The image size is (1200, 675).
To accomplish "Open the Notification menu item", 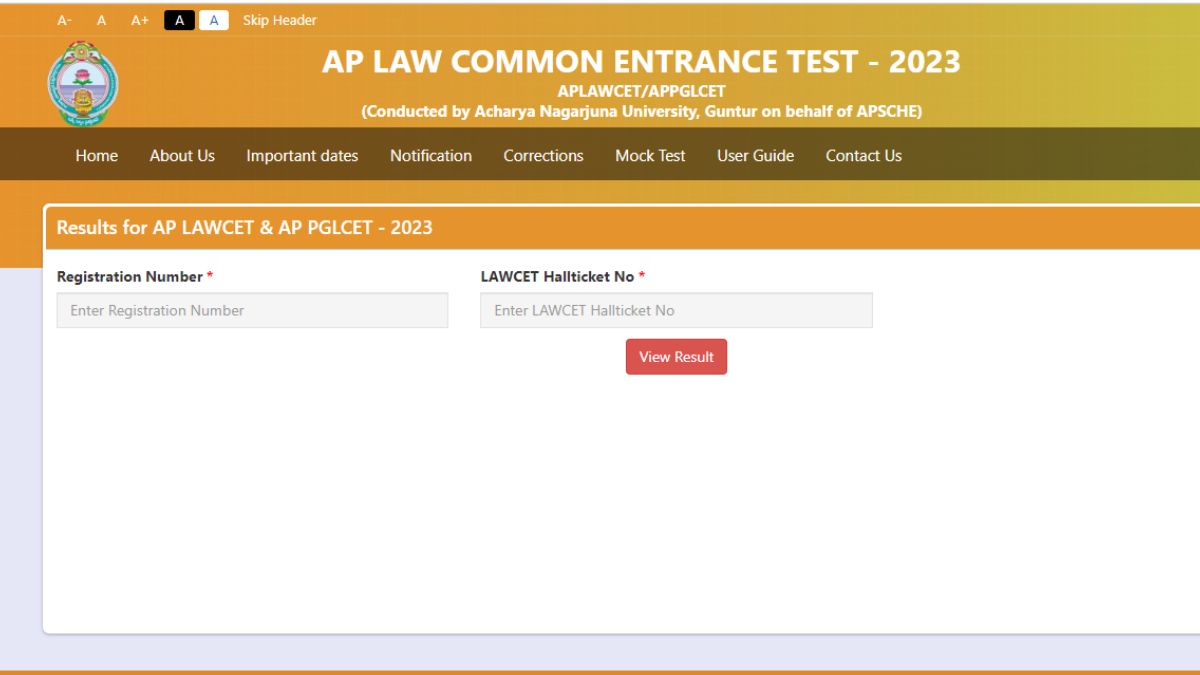I will 431,155.
